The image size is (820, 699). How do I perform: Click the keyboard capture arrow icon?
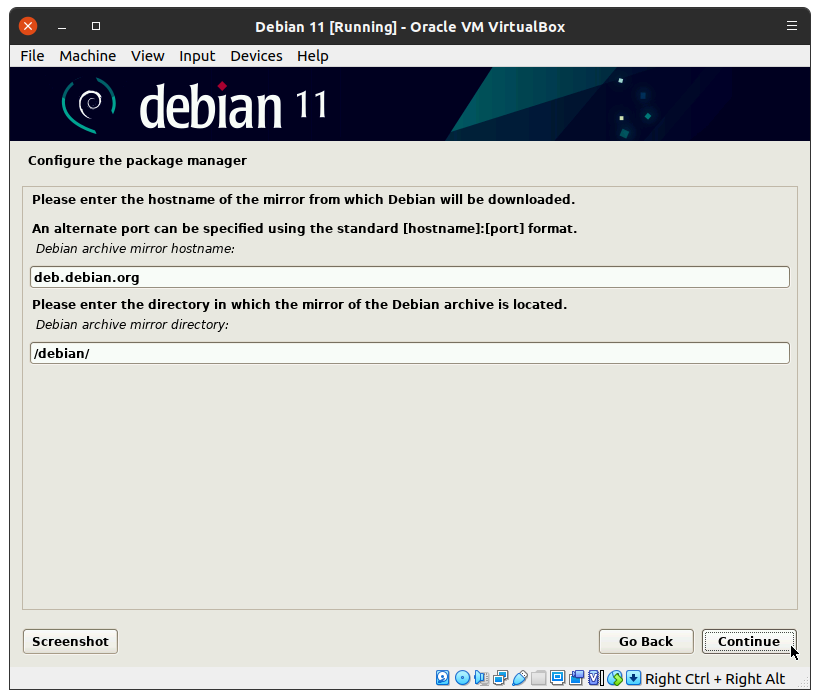coord(633,678)
